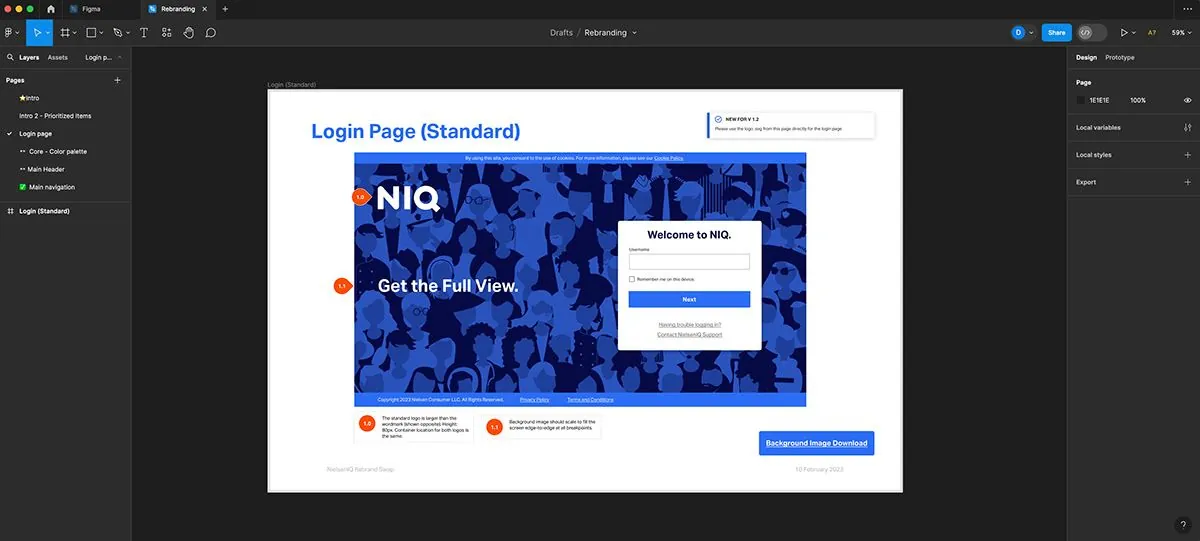
Task: Open the Resources components tool
Action: 166,32
